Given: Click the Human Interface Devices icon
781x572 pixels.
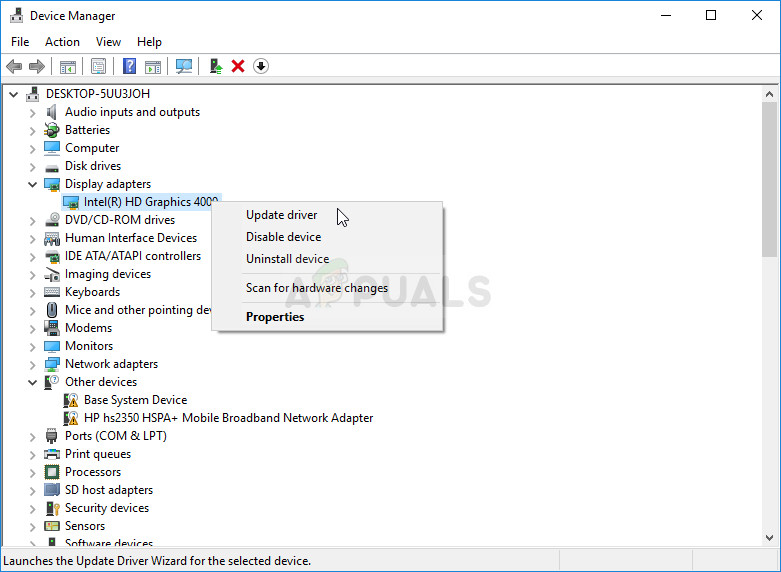Looking at the screenshot, I should (x=52, y=238).
